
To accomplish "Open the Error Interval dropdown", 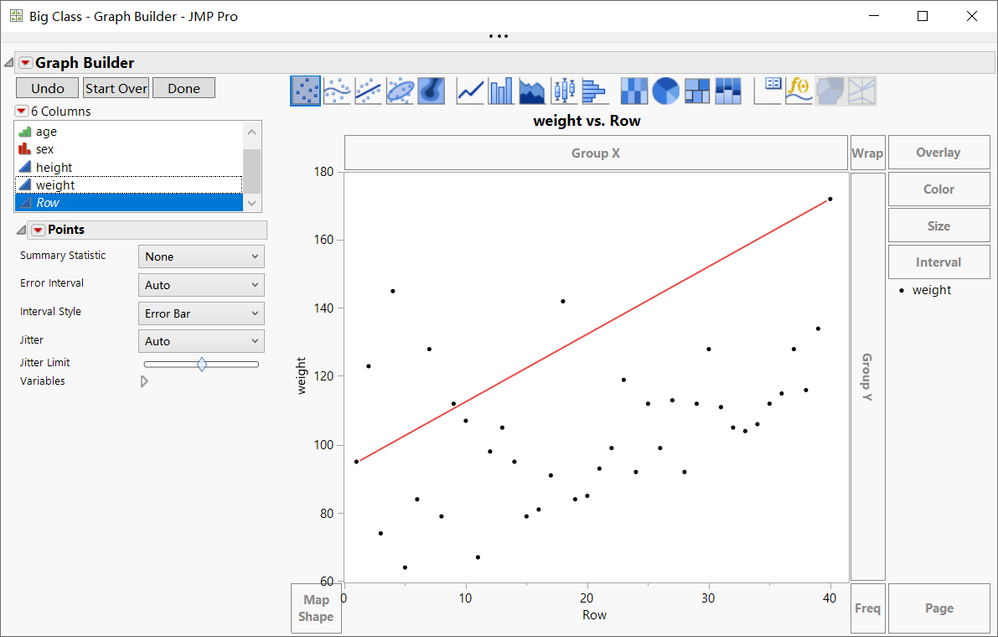I will pos(201,285).
